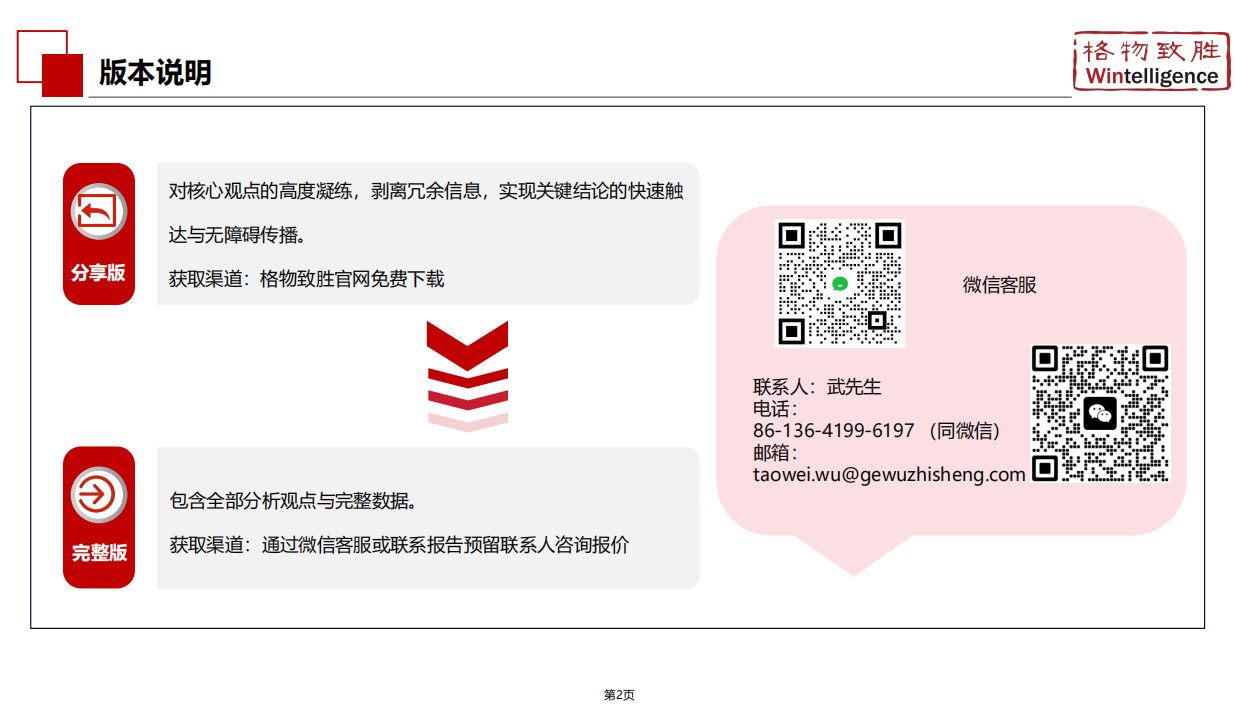Click the 获取渠道：通过微信客服 contact line
Screen dimensions: 1240x708
(x=399, y=545)
